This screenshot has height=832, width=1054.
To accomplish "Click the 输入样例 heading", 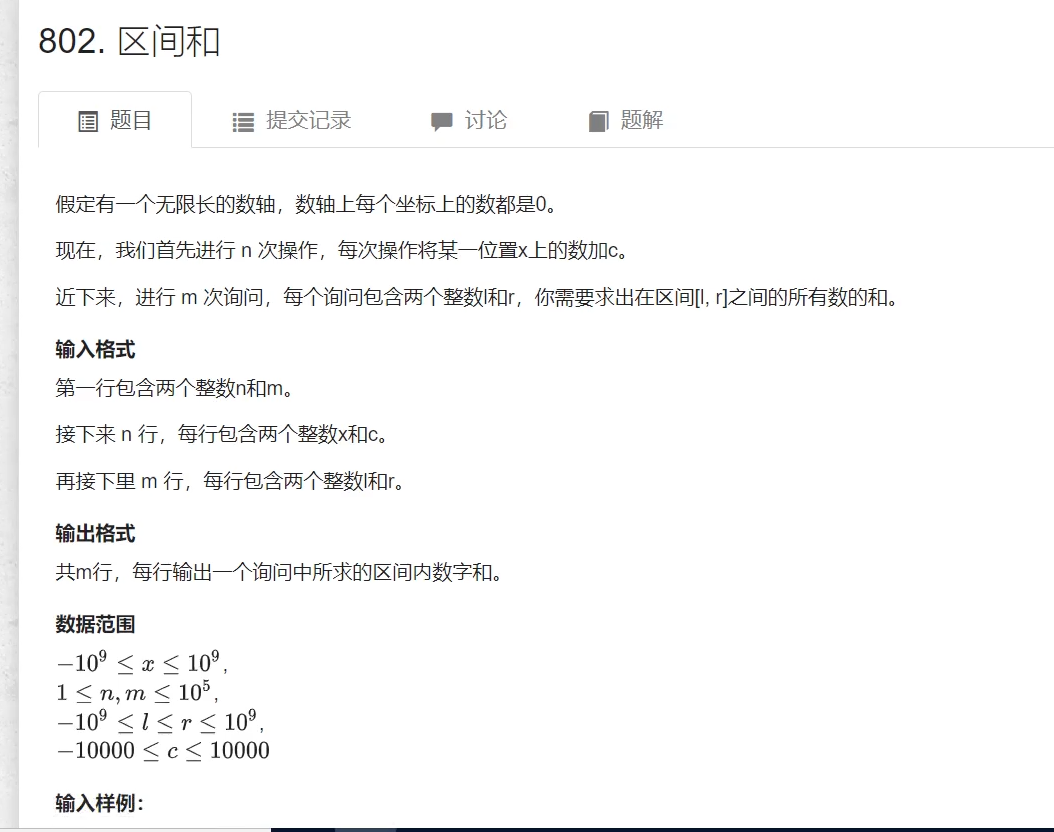I will coord(99,803).
